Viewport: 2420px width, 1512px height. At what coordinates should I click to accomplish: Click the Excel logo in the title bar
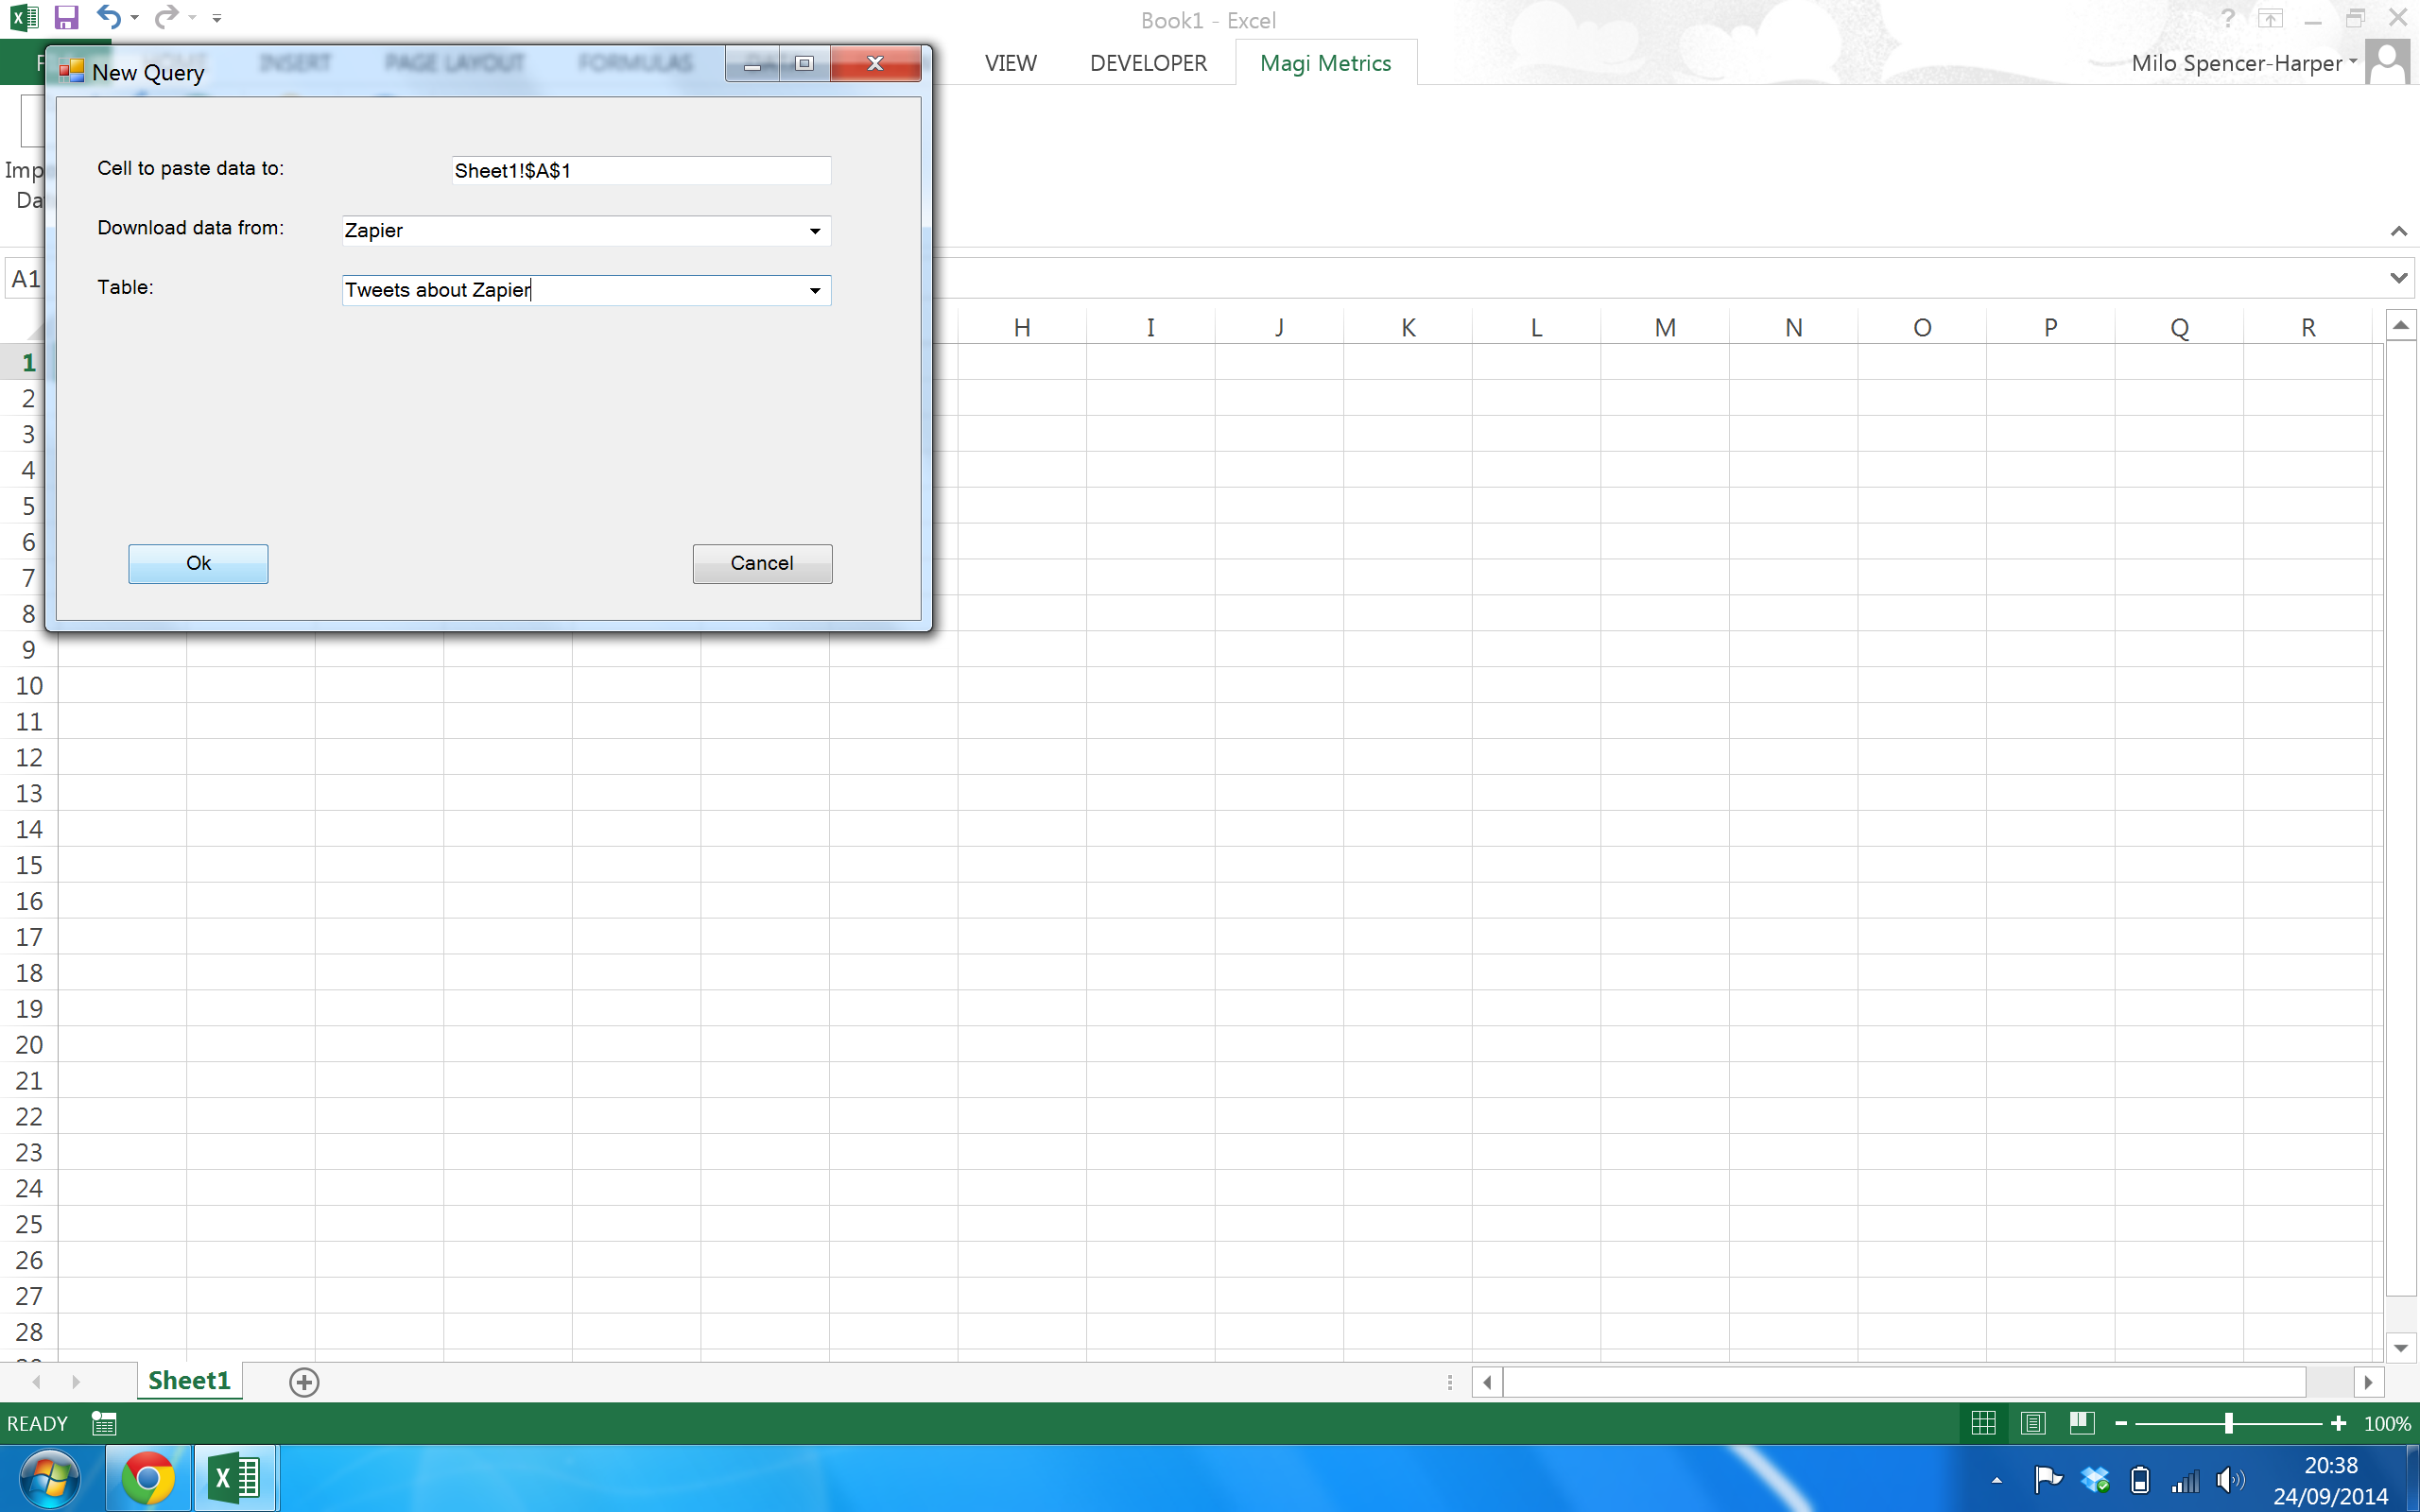[23, 18]
